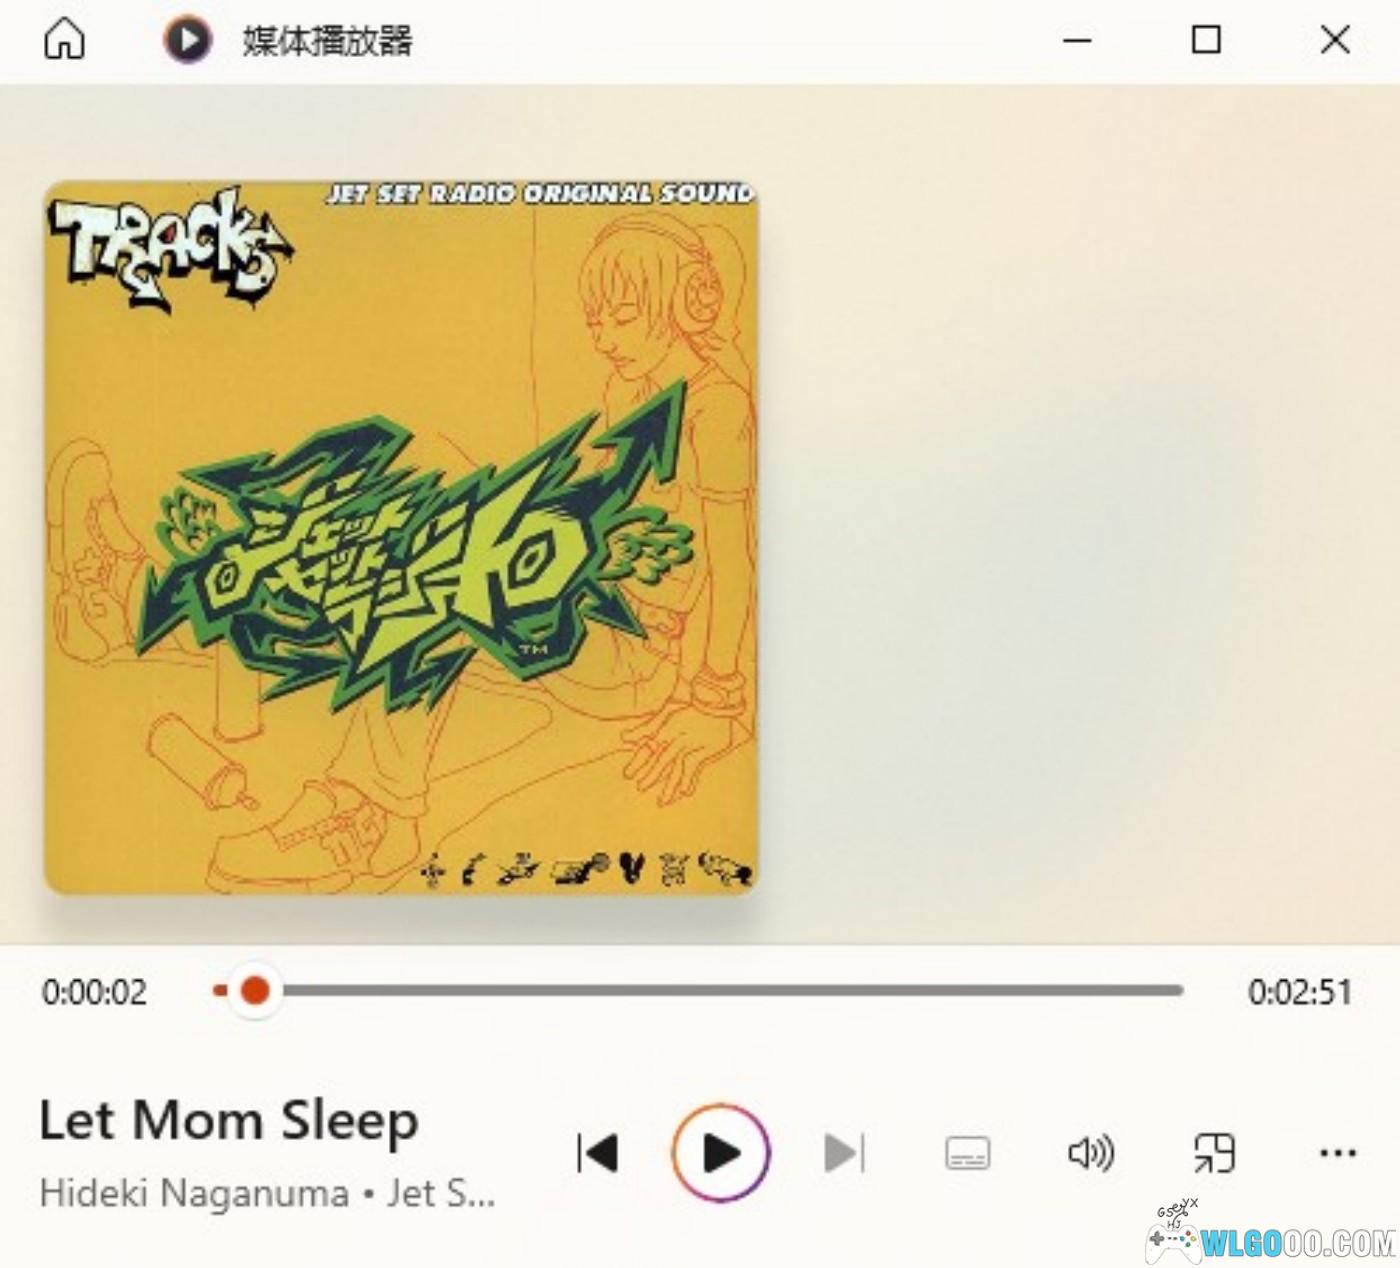Click the Let Mom Sleep song title
1400x1268 pixels.
229,1120
